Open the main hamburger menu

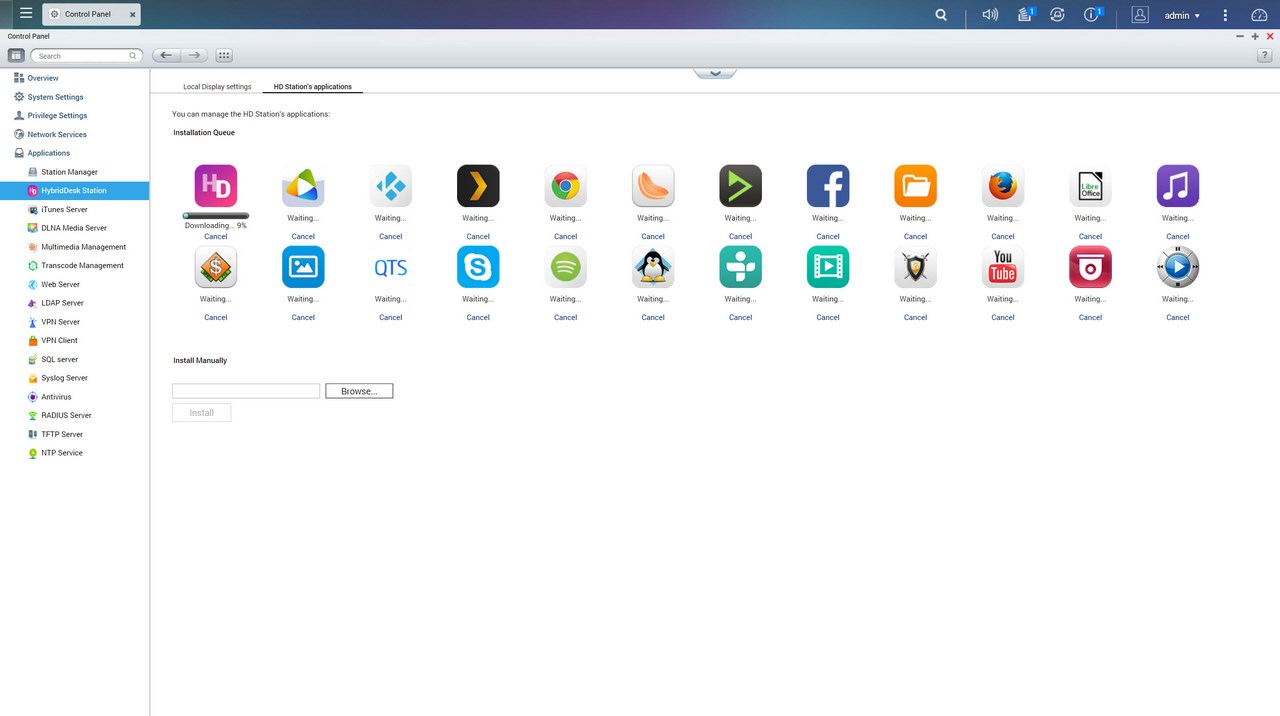(26, 14)
